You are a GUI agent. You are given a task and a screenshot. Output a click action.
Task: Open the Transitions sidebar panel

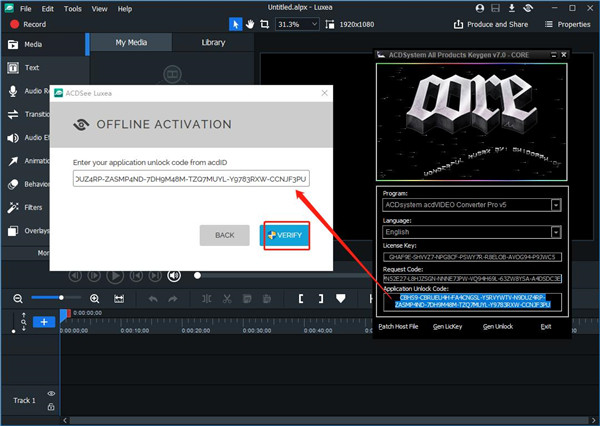tap(26, 114)
